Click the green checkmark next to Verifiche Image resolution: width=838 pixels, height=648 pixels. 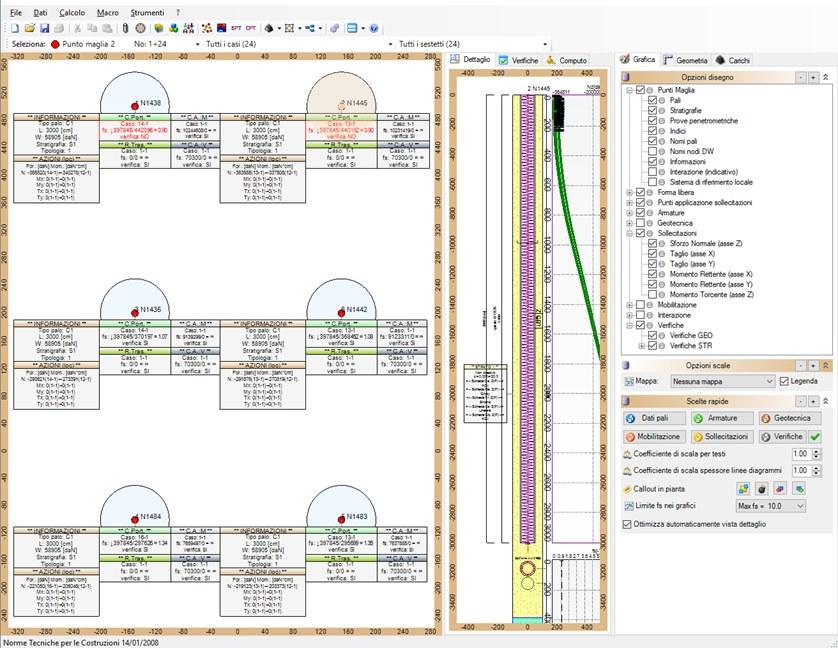tap(815, 437)
